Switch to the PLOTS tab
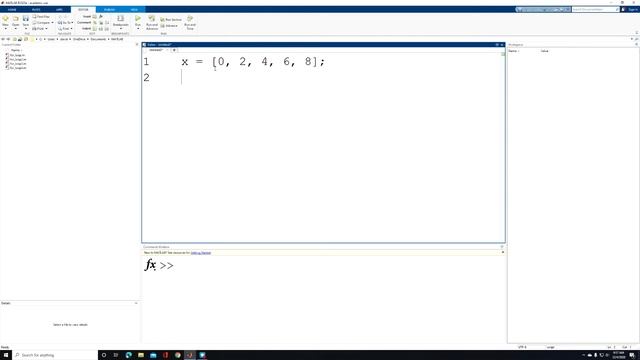Viewport: 640px width, 360px height. tap(36, 9)
